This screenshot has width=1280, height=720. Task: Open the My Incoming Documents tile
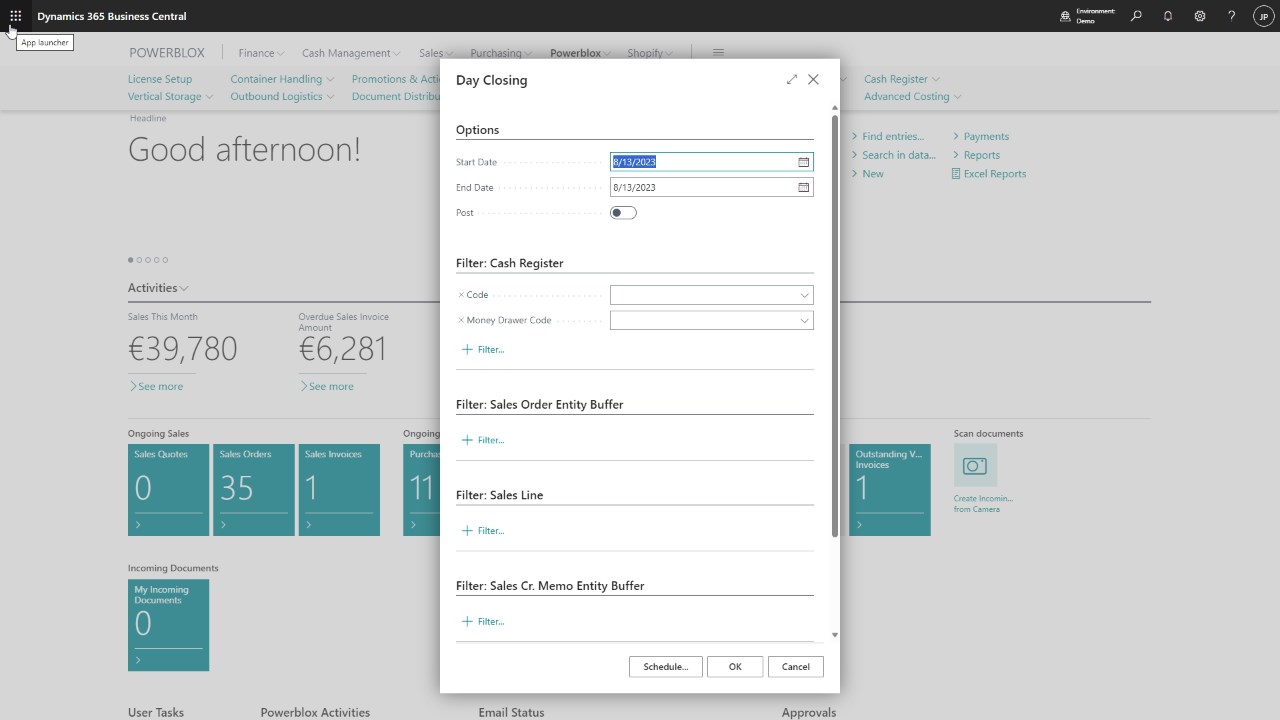(x=168, y=625)
